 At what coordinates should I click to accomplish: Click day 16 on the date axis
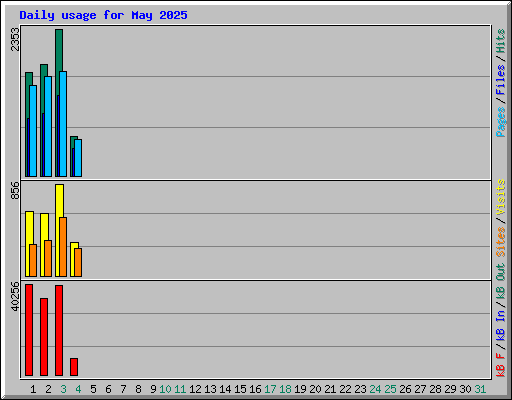pos(255,389)
